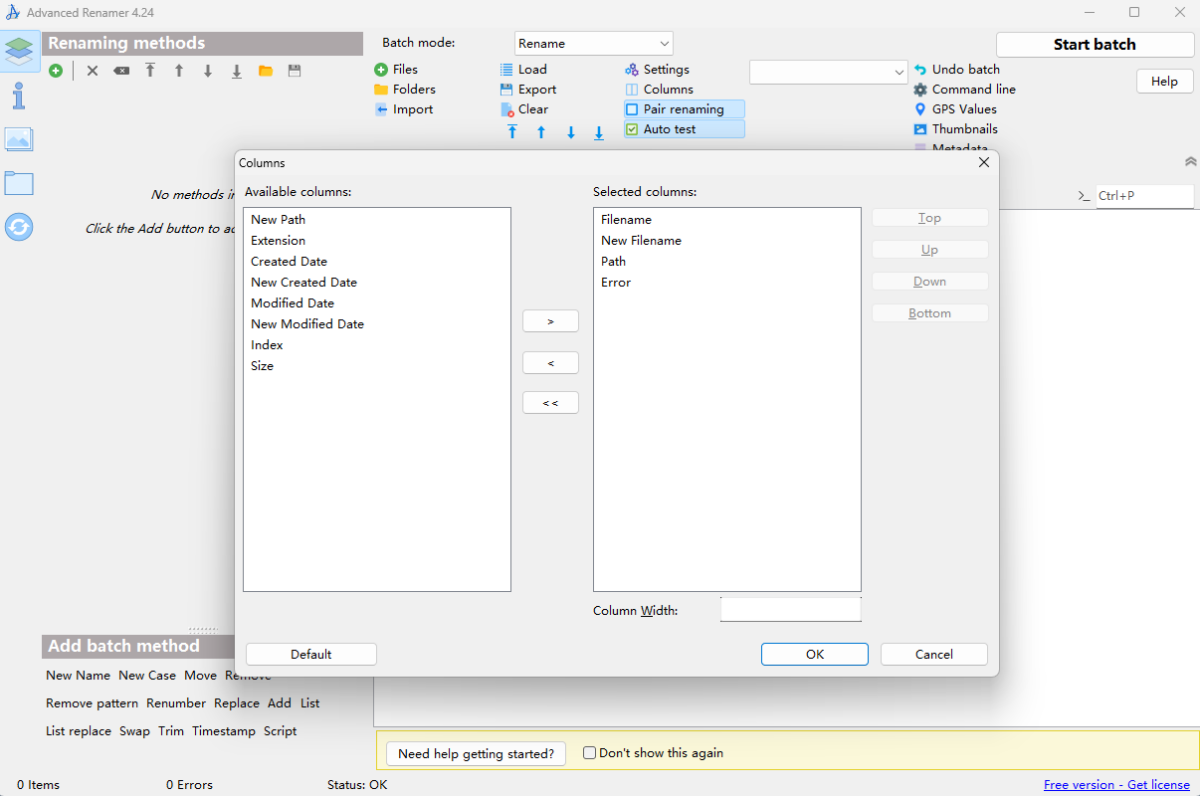This screenshot has height=796, width=1200.
Task: Switch to Thumbnails view
Action: tap(956, 129)
